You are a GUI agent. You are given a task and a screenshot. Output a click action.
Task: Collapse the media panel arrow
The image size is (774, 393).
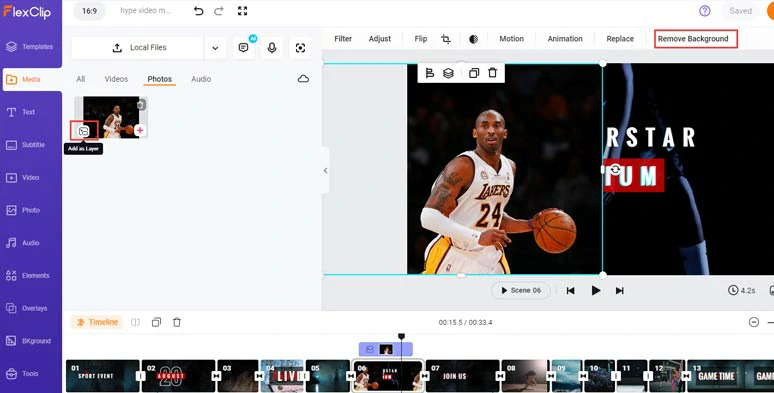tap(325, 171)
